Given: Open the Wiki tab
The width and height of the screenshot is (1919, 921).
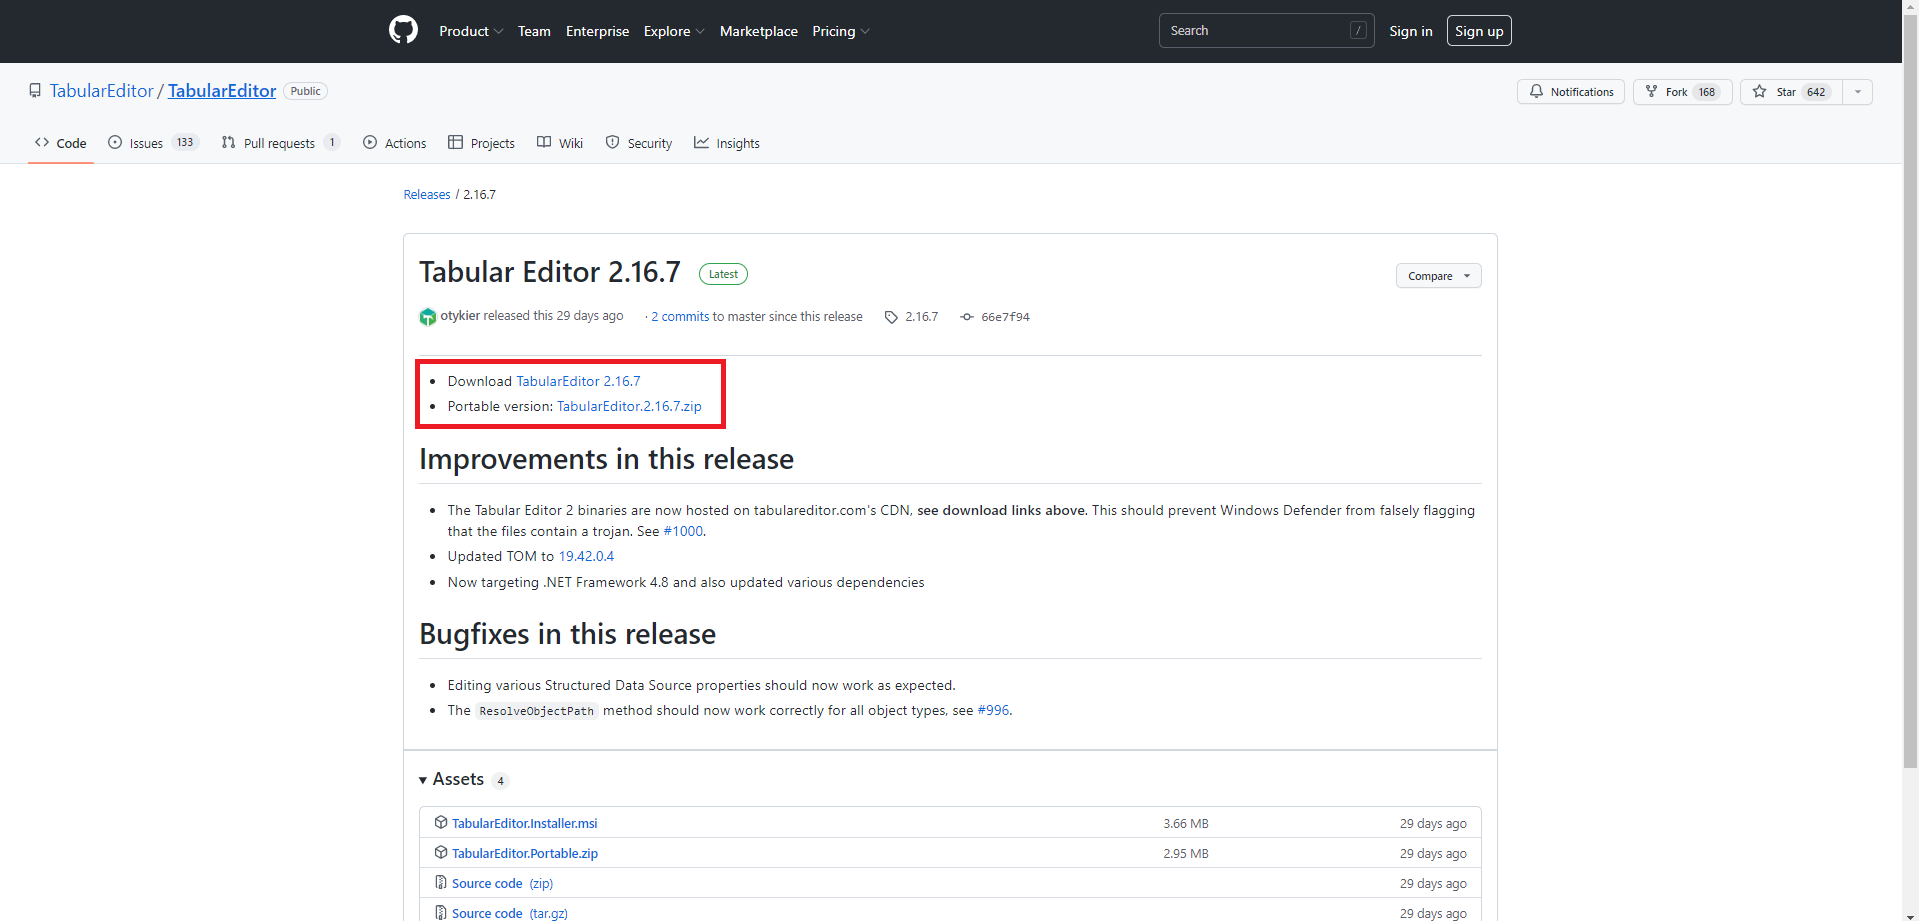Looking at the screenshot, I should [560, 143].
